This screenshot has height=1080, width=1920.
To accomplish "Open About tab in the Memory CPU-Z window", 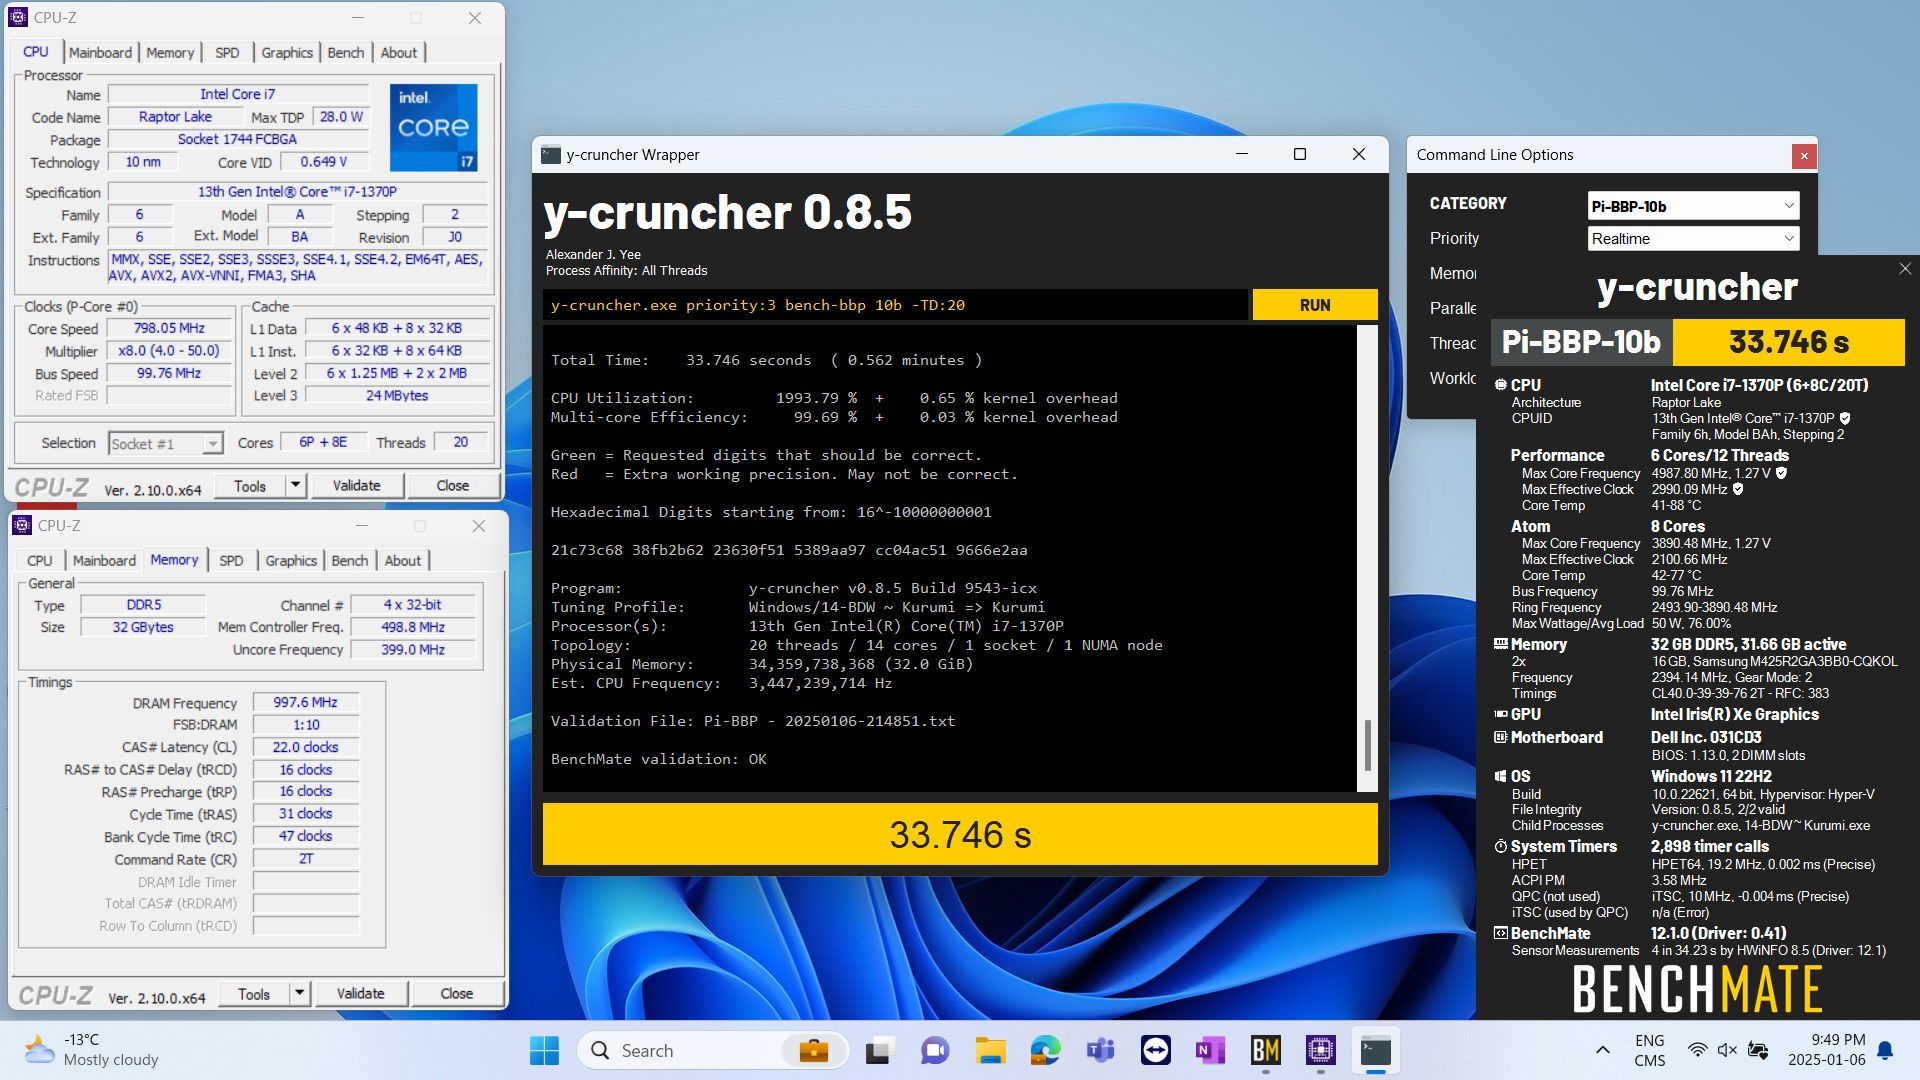I will (403, 560).
